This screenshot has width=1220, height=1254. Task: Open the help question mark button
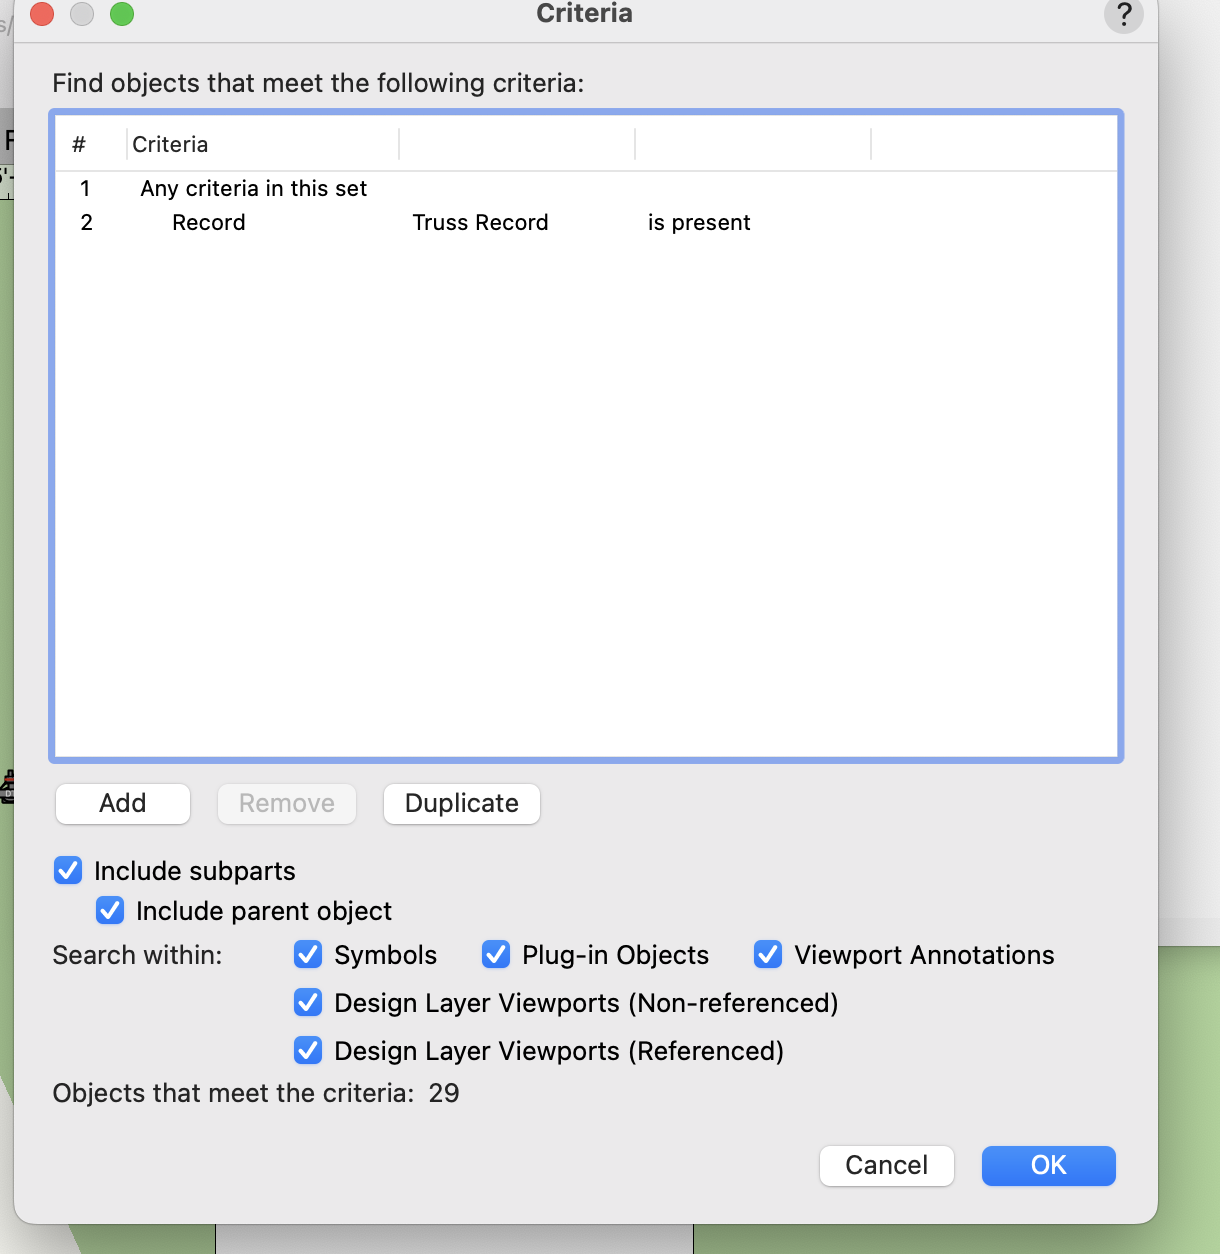1123,15
